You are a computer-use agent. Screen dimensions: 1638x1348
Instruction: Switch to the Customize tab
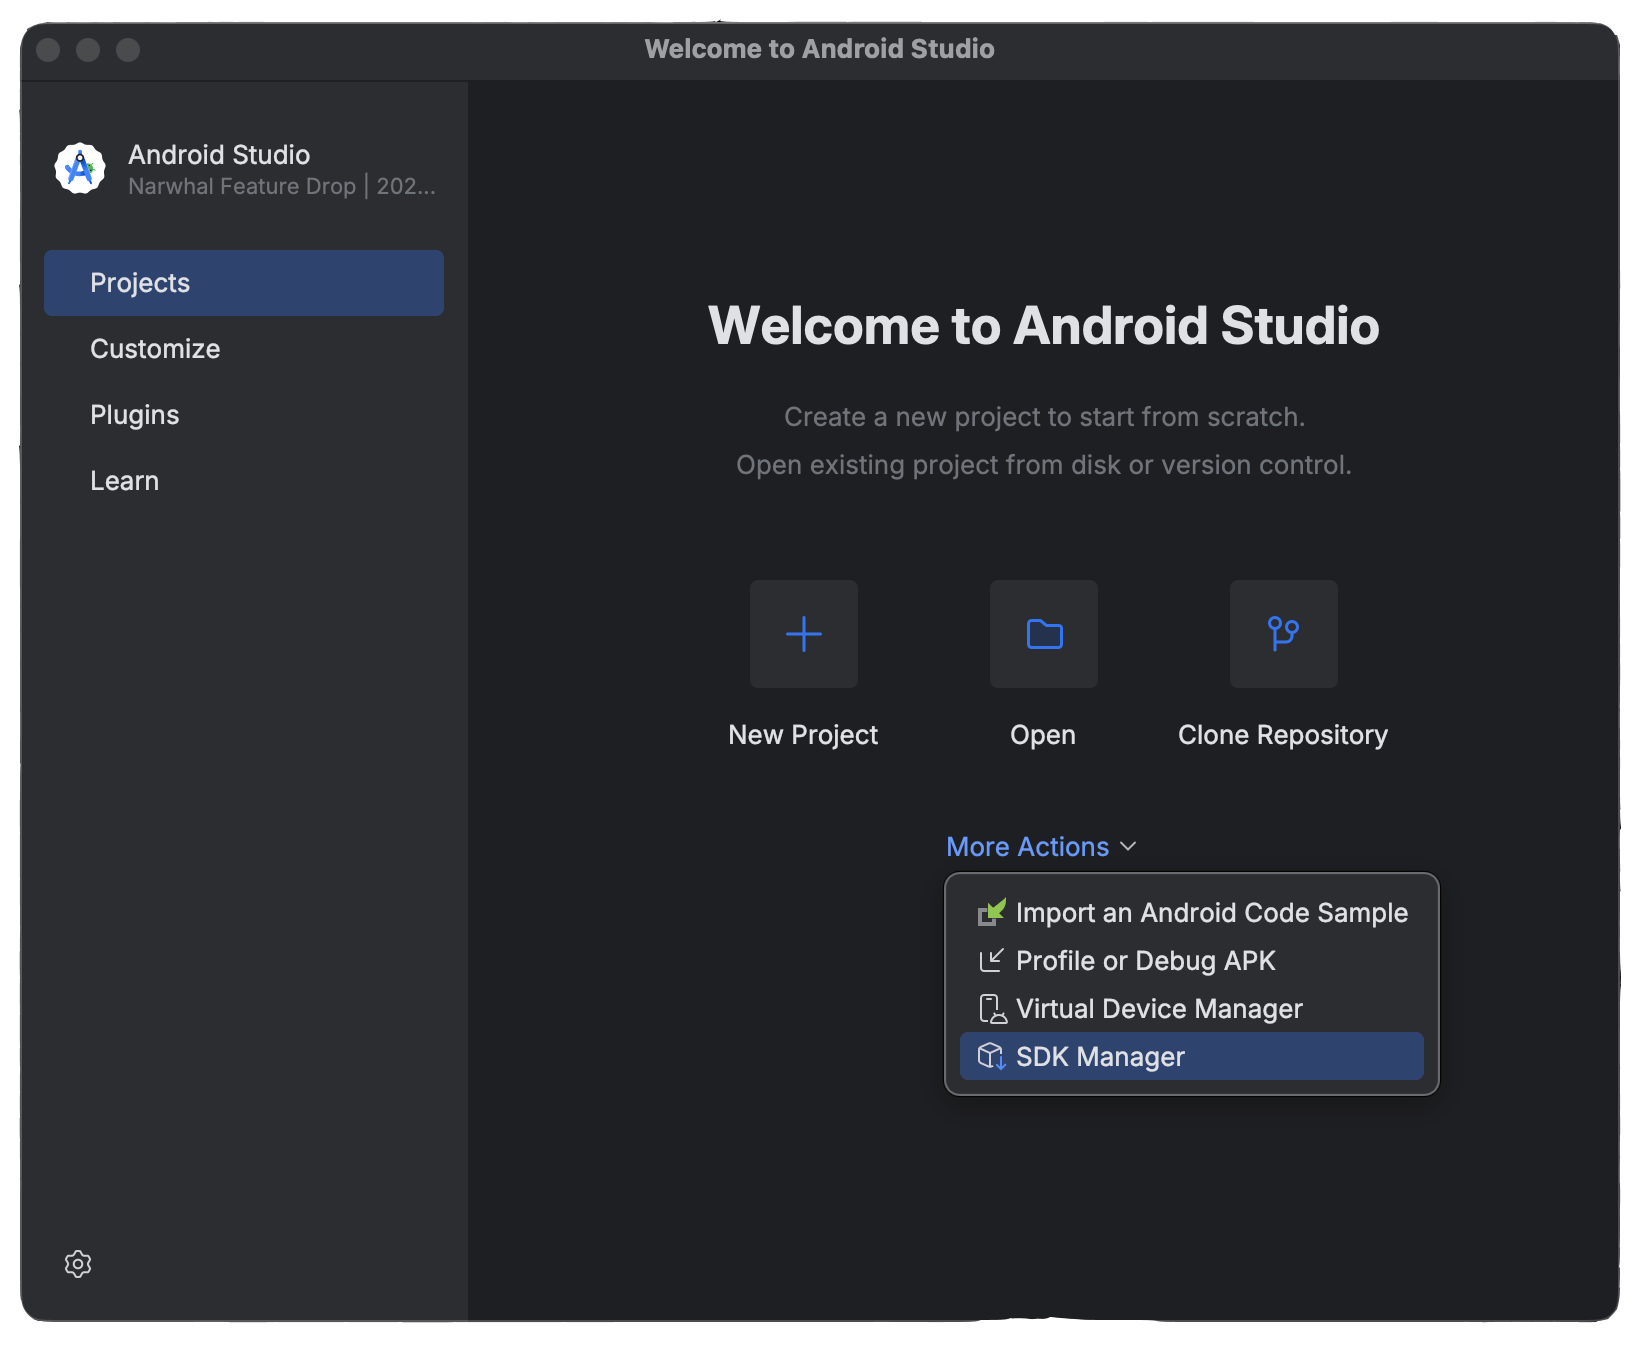click(x=244, y=349)
